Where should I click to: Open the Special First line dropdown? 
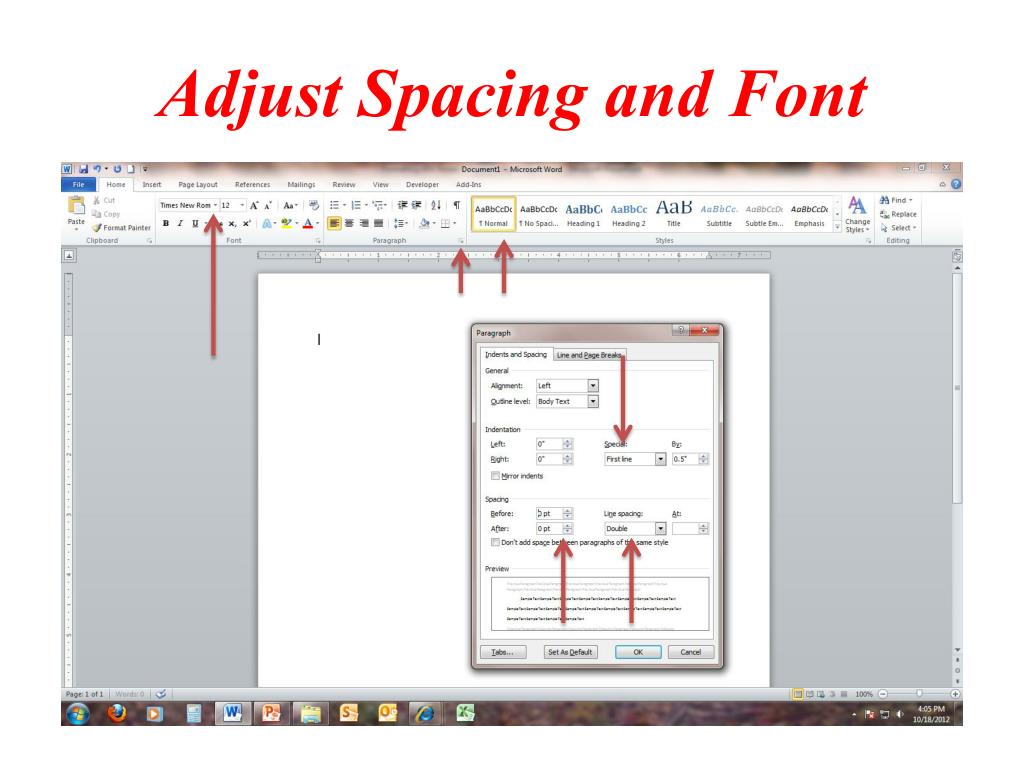click(x=661, y=459)
